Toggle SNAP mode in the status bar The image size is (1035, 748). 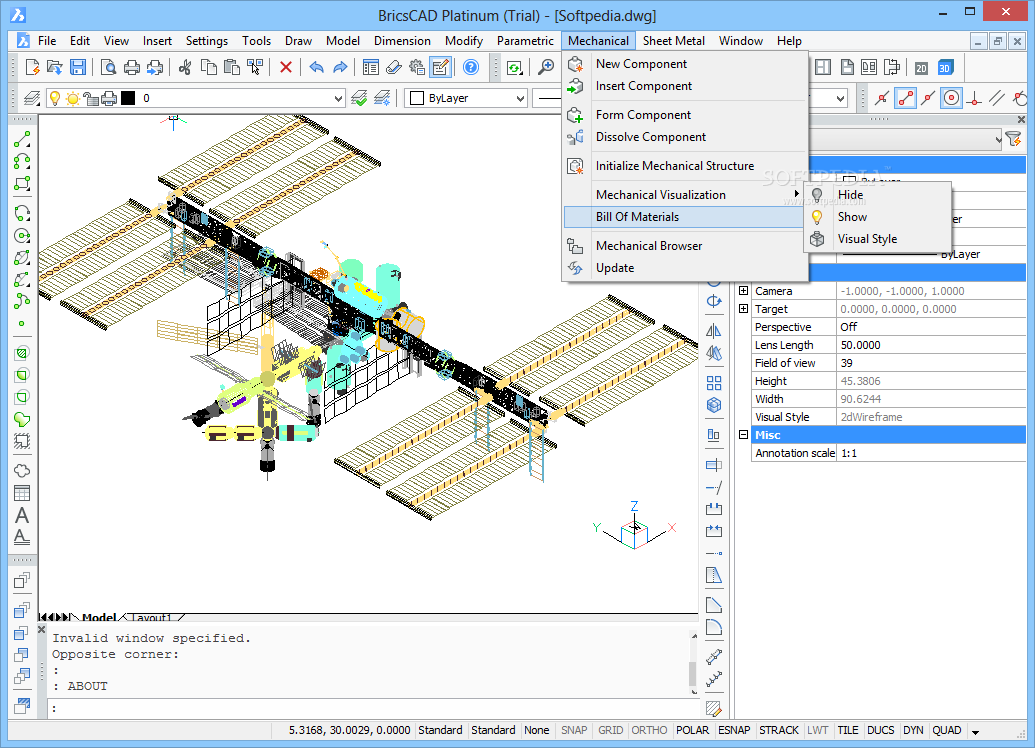click(574, 730)
